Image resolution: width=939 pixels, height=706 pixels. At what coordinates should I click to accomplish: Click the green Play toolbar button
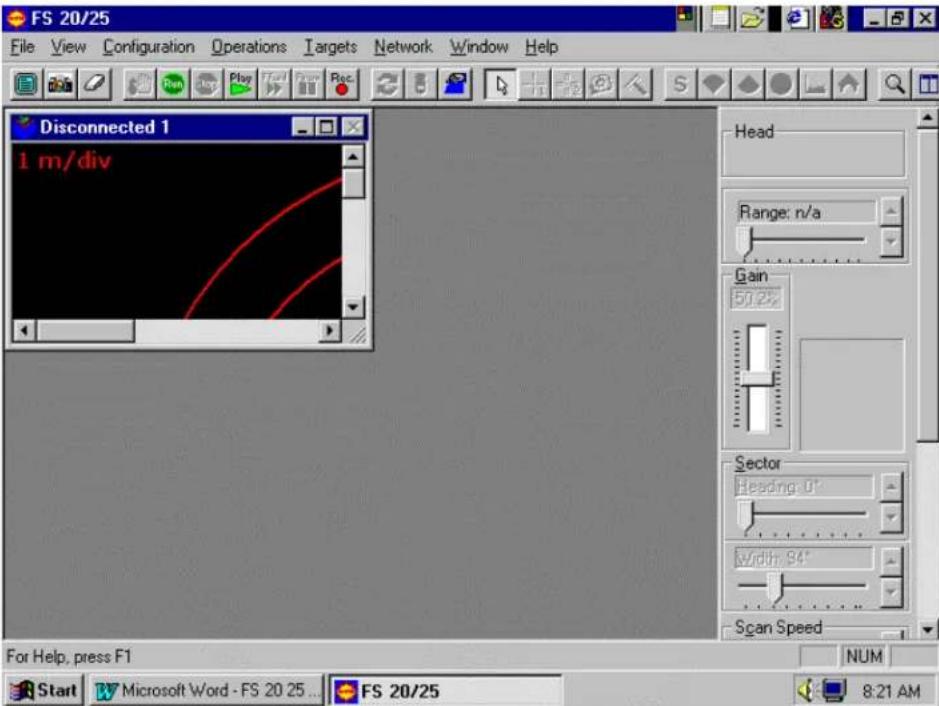click(x=240, y=84)
